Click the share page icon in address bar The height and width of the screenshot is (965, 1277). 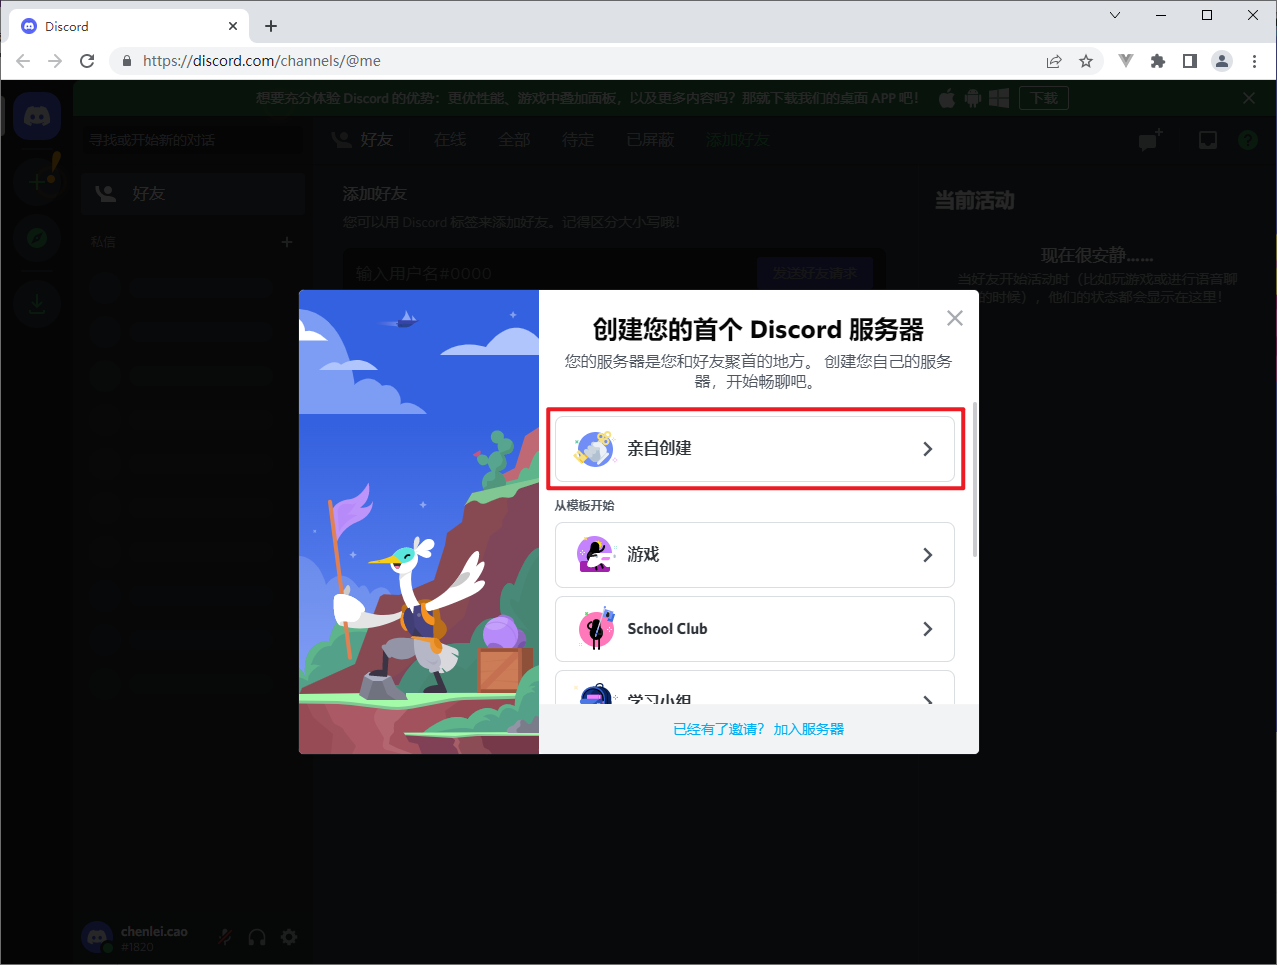coord(1054,61)
